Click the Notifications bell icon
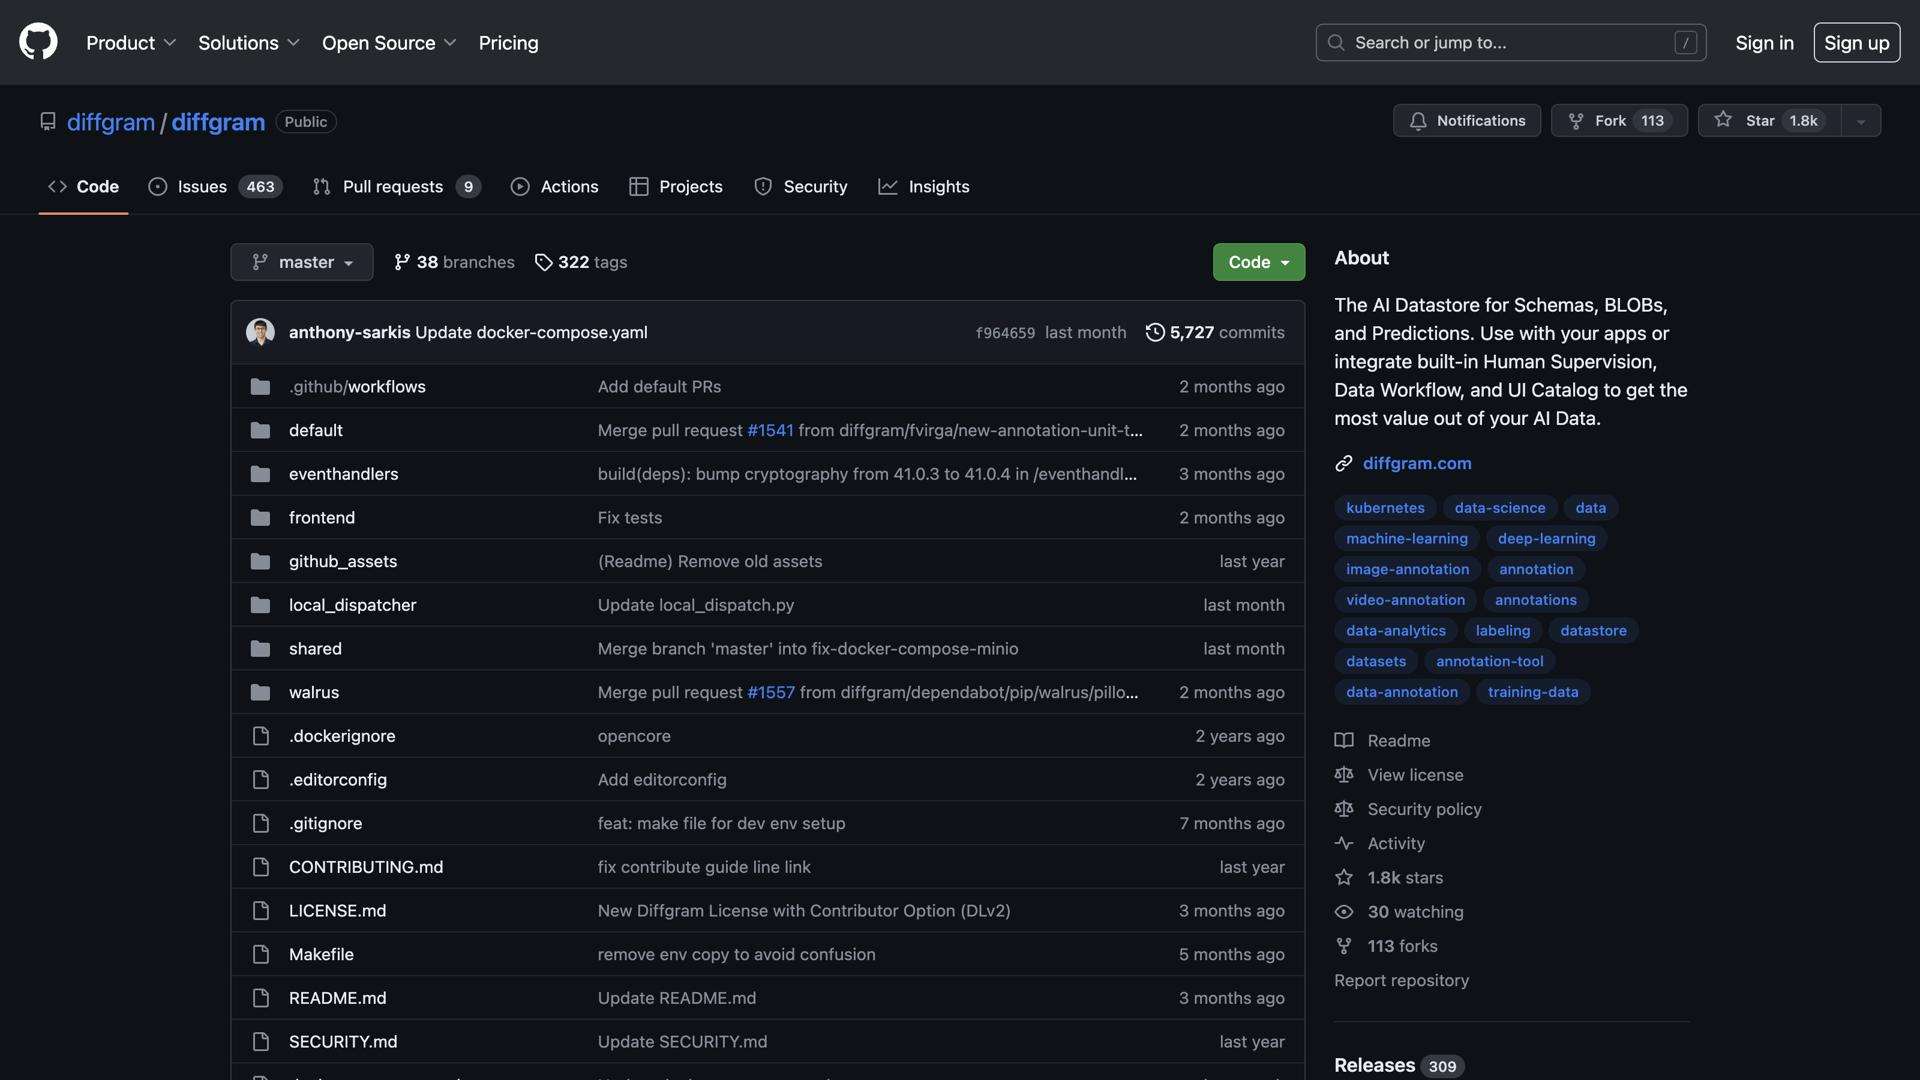1920x1080 pixels. (x=1418, y=121)
